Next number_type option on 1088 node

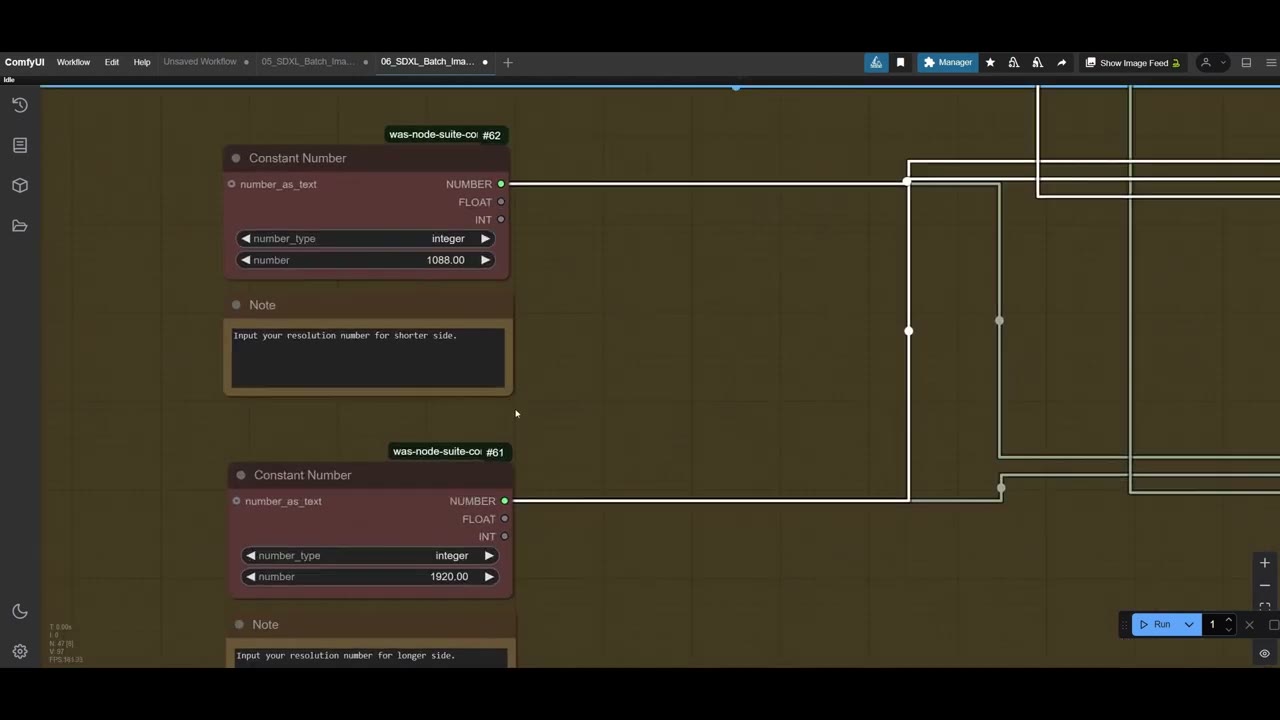click(485, 239)
